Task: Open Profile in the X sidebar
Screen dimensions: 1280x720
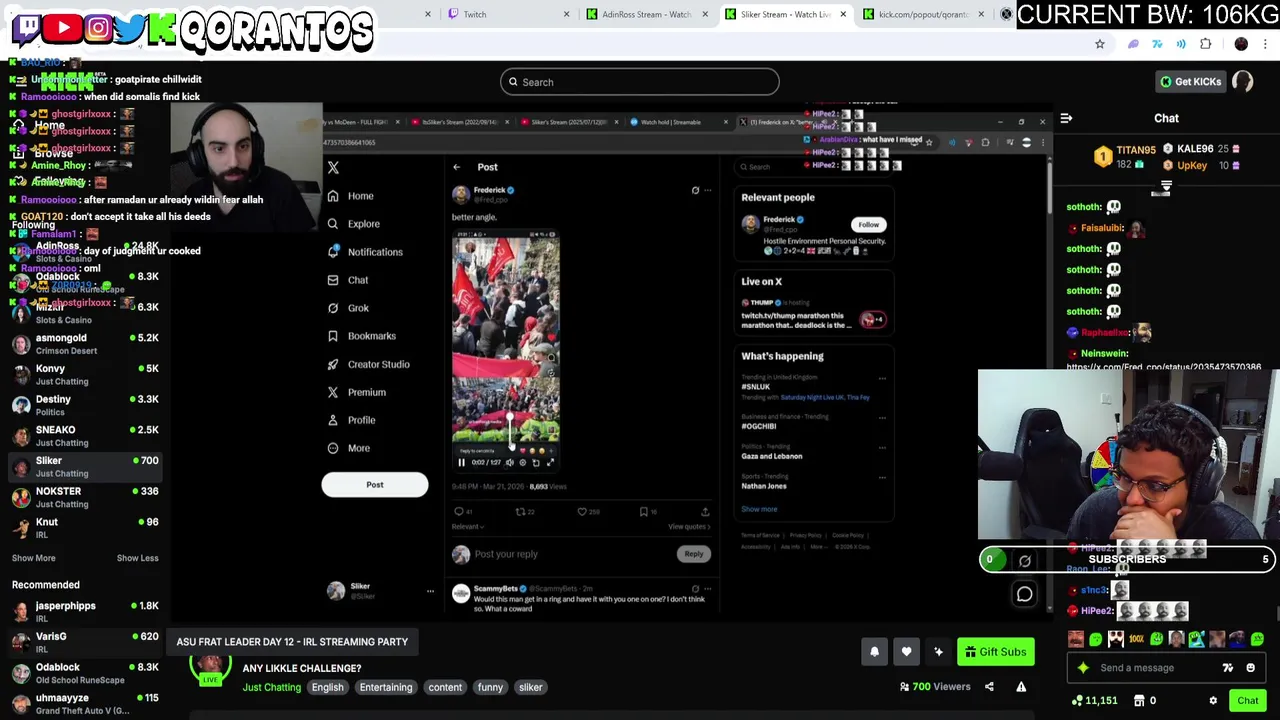Action: (351, 420)
